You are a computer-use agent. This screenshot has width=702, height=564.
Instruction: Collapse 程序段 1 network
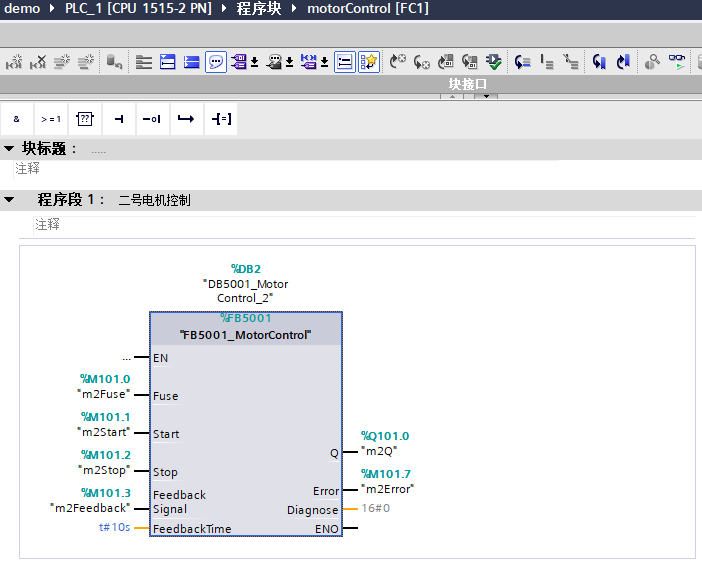[9, 200]
